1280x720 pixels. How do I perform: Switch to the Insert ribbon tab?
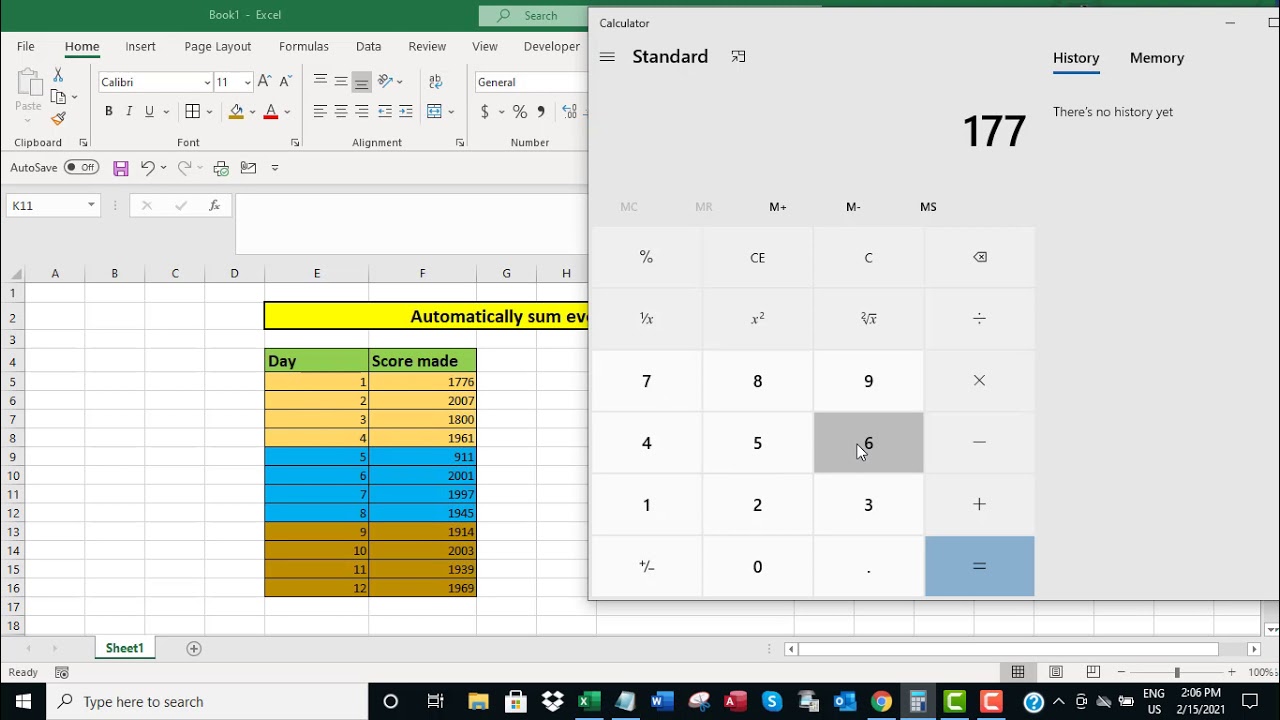(x=140, y=46)
